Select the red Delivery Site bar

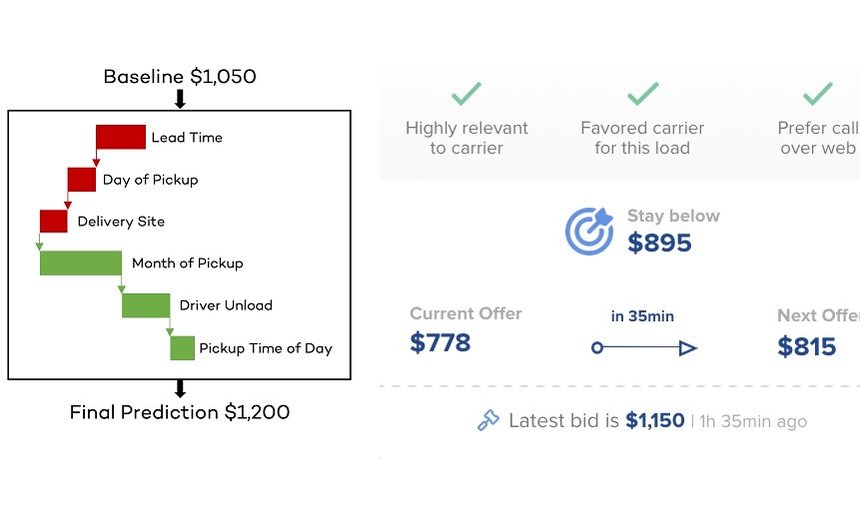[x=54, y=221]
